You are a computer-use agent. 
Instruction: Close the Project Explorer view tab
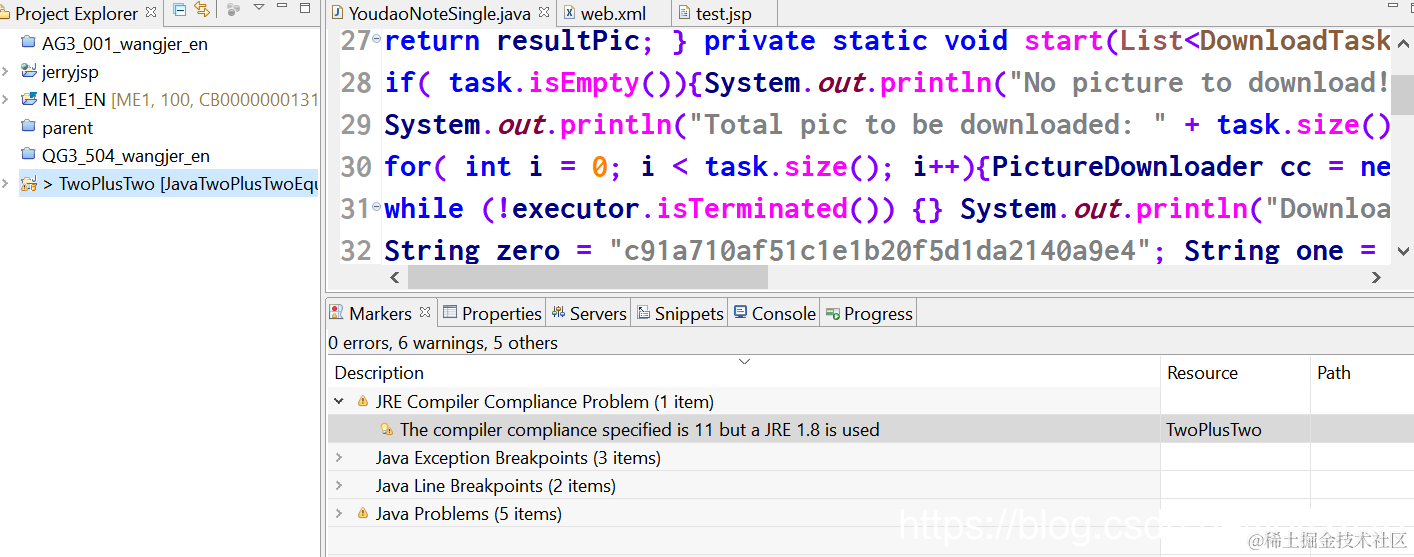[x=151, y=12]
